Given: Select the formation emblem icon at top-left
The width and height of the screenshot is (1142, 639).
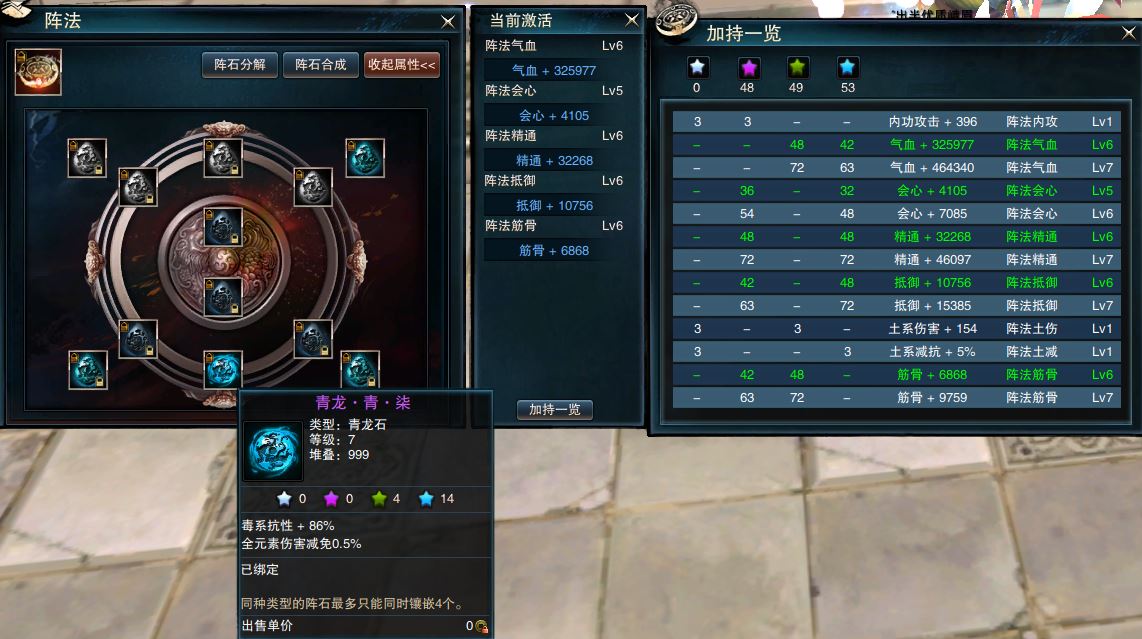Looking at the screenshot, I should pos(38,72).
